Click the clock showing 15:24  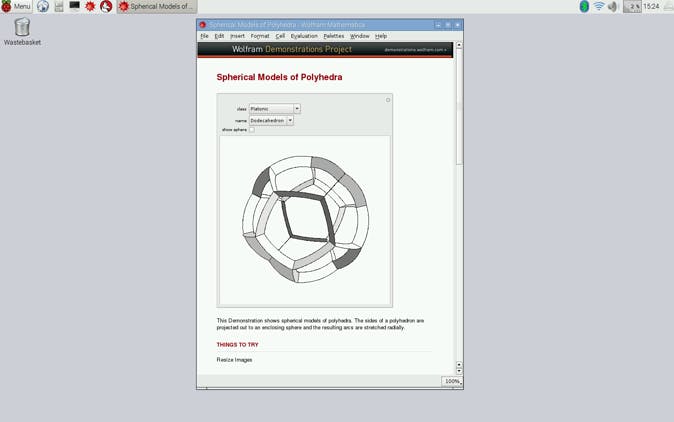pyautogui.click(x=651, y=6)
